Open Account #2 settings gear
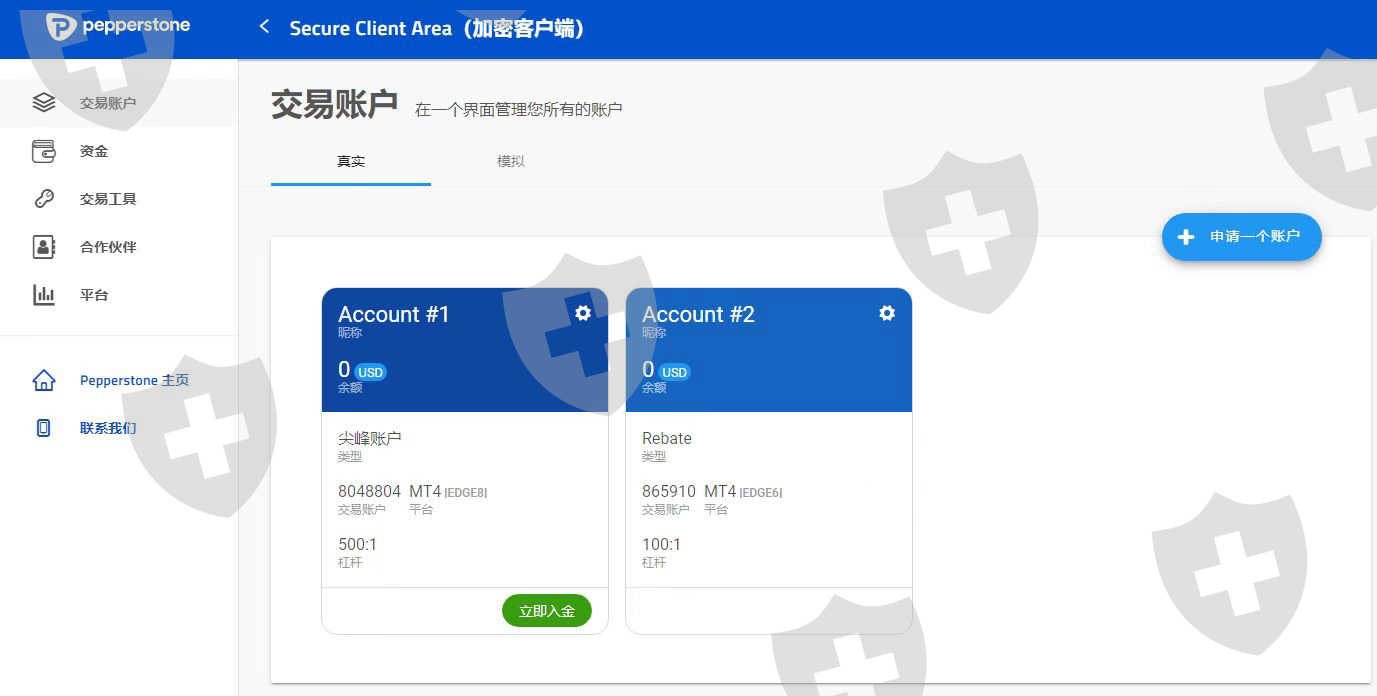The image size is (1377, 696). click(887, 313)
